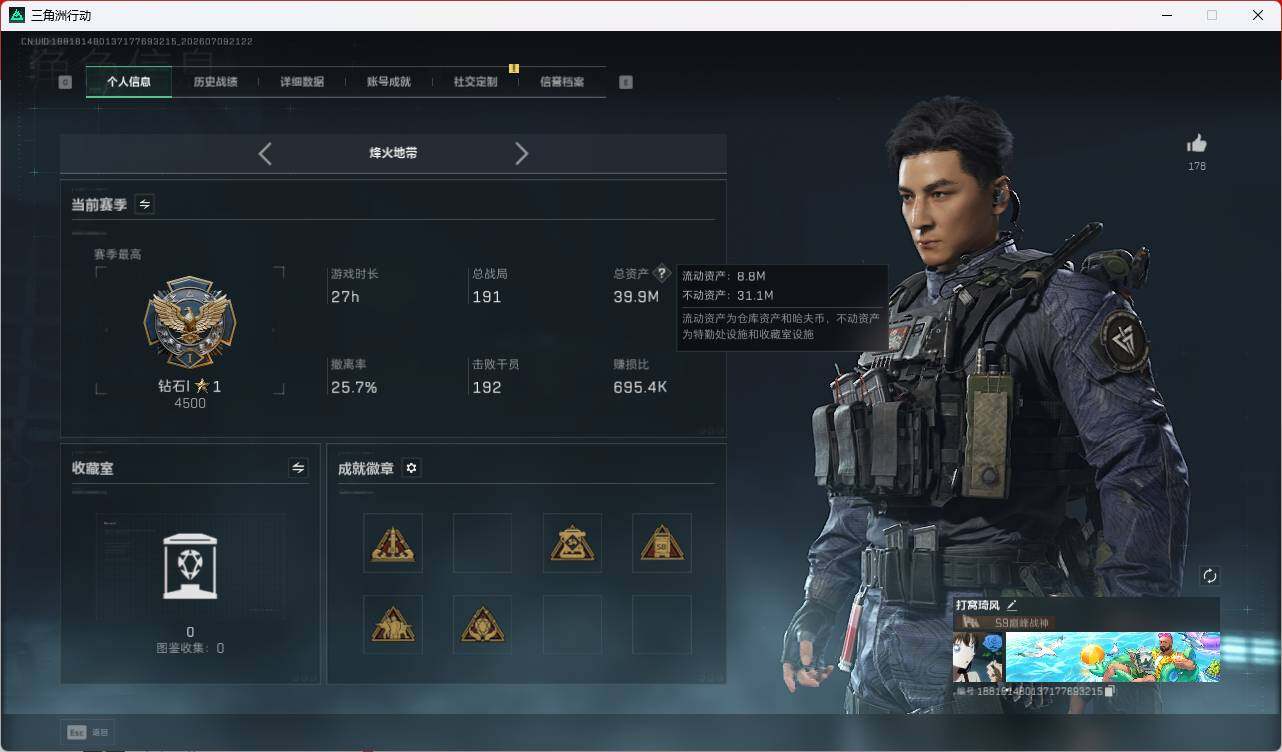Toggle season switch icon beside 当前赛季

(144, 204)
